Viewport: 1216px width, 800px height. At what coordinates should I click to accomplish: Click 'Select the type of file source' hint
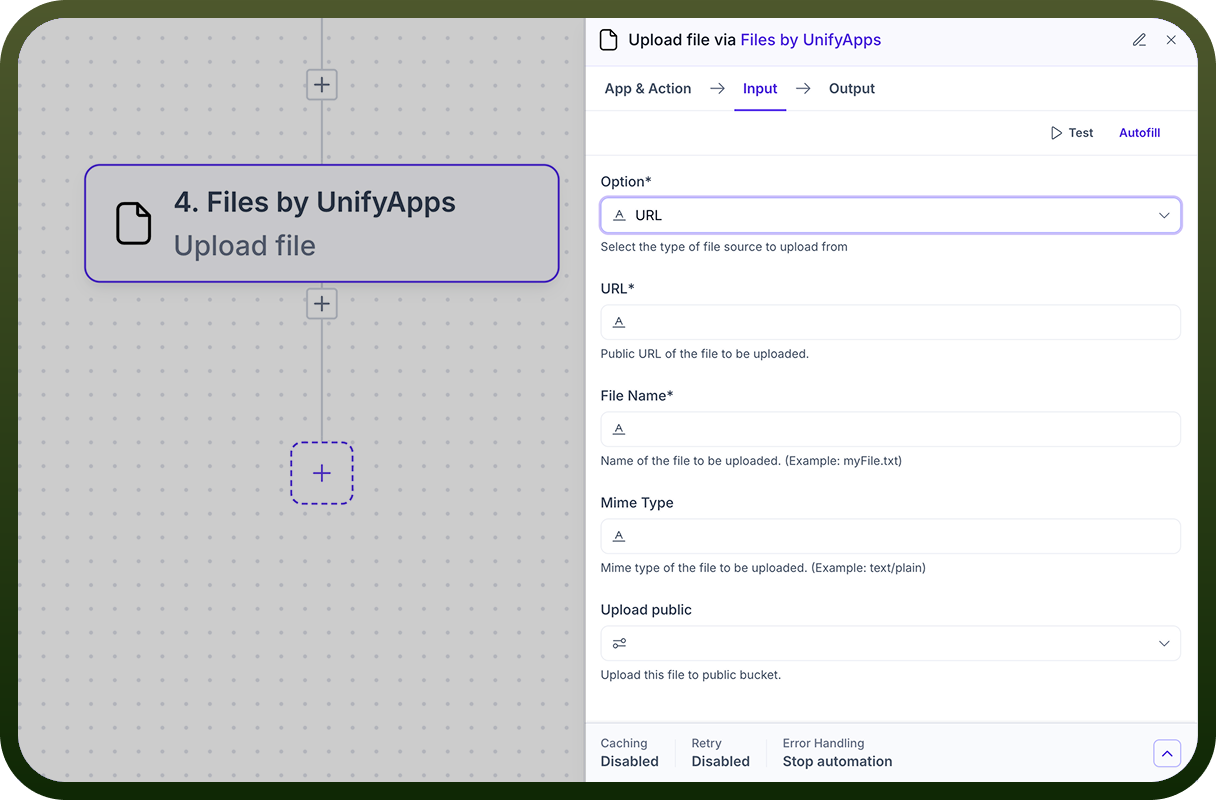724,247
